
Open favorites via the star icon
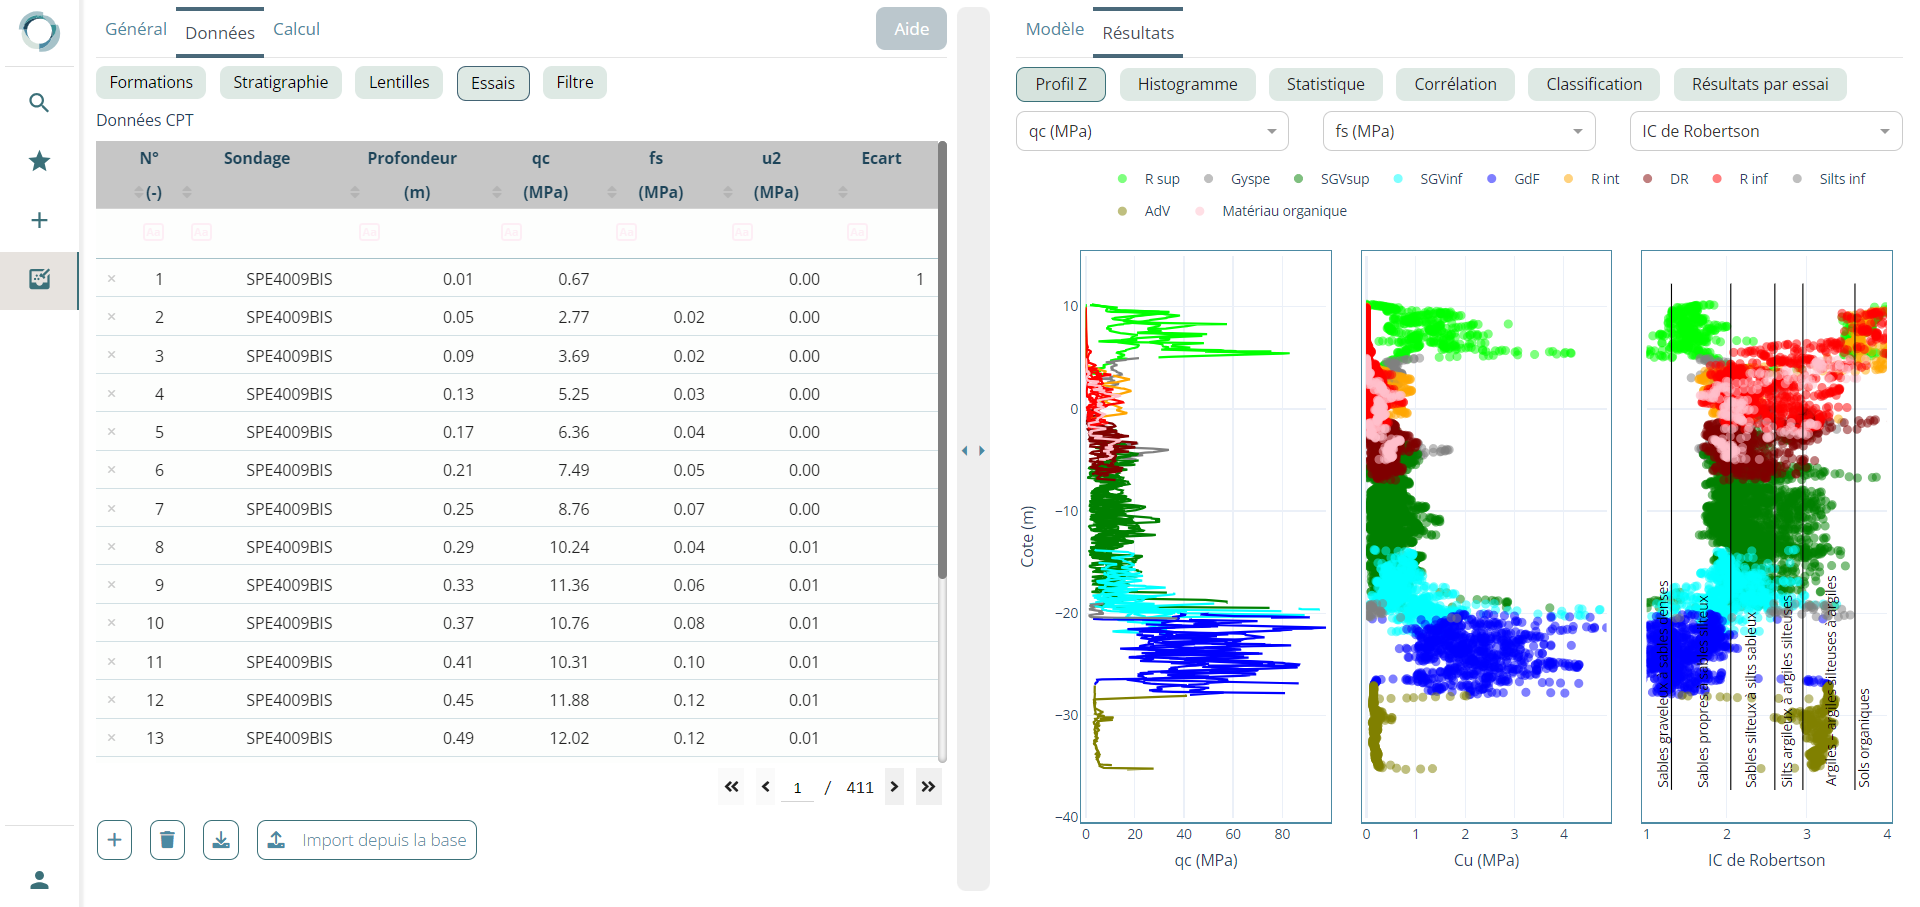tap(39, 161)
